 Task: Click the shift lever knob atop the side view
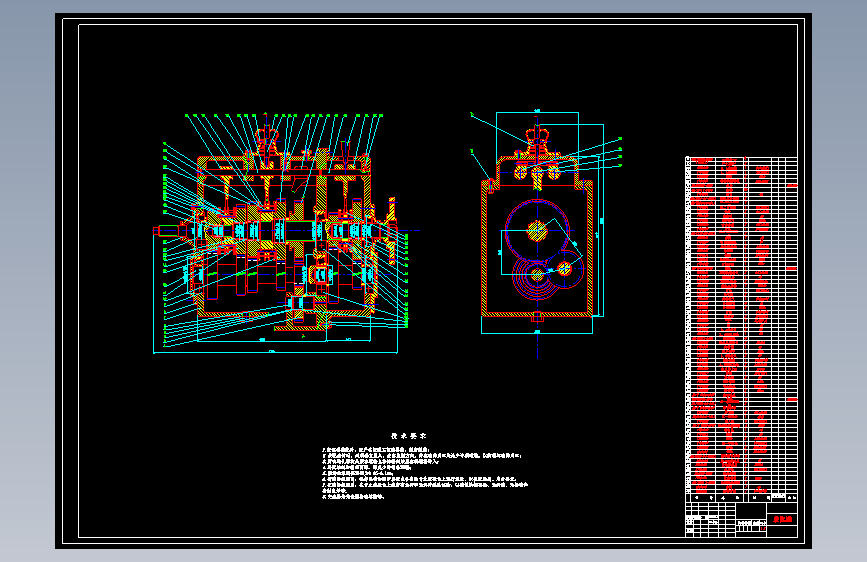(537, 134)
